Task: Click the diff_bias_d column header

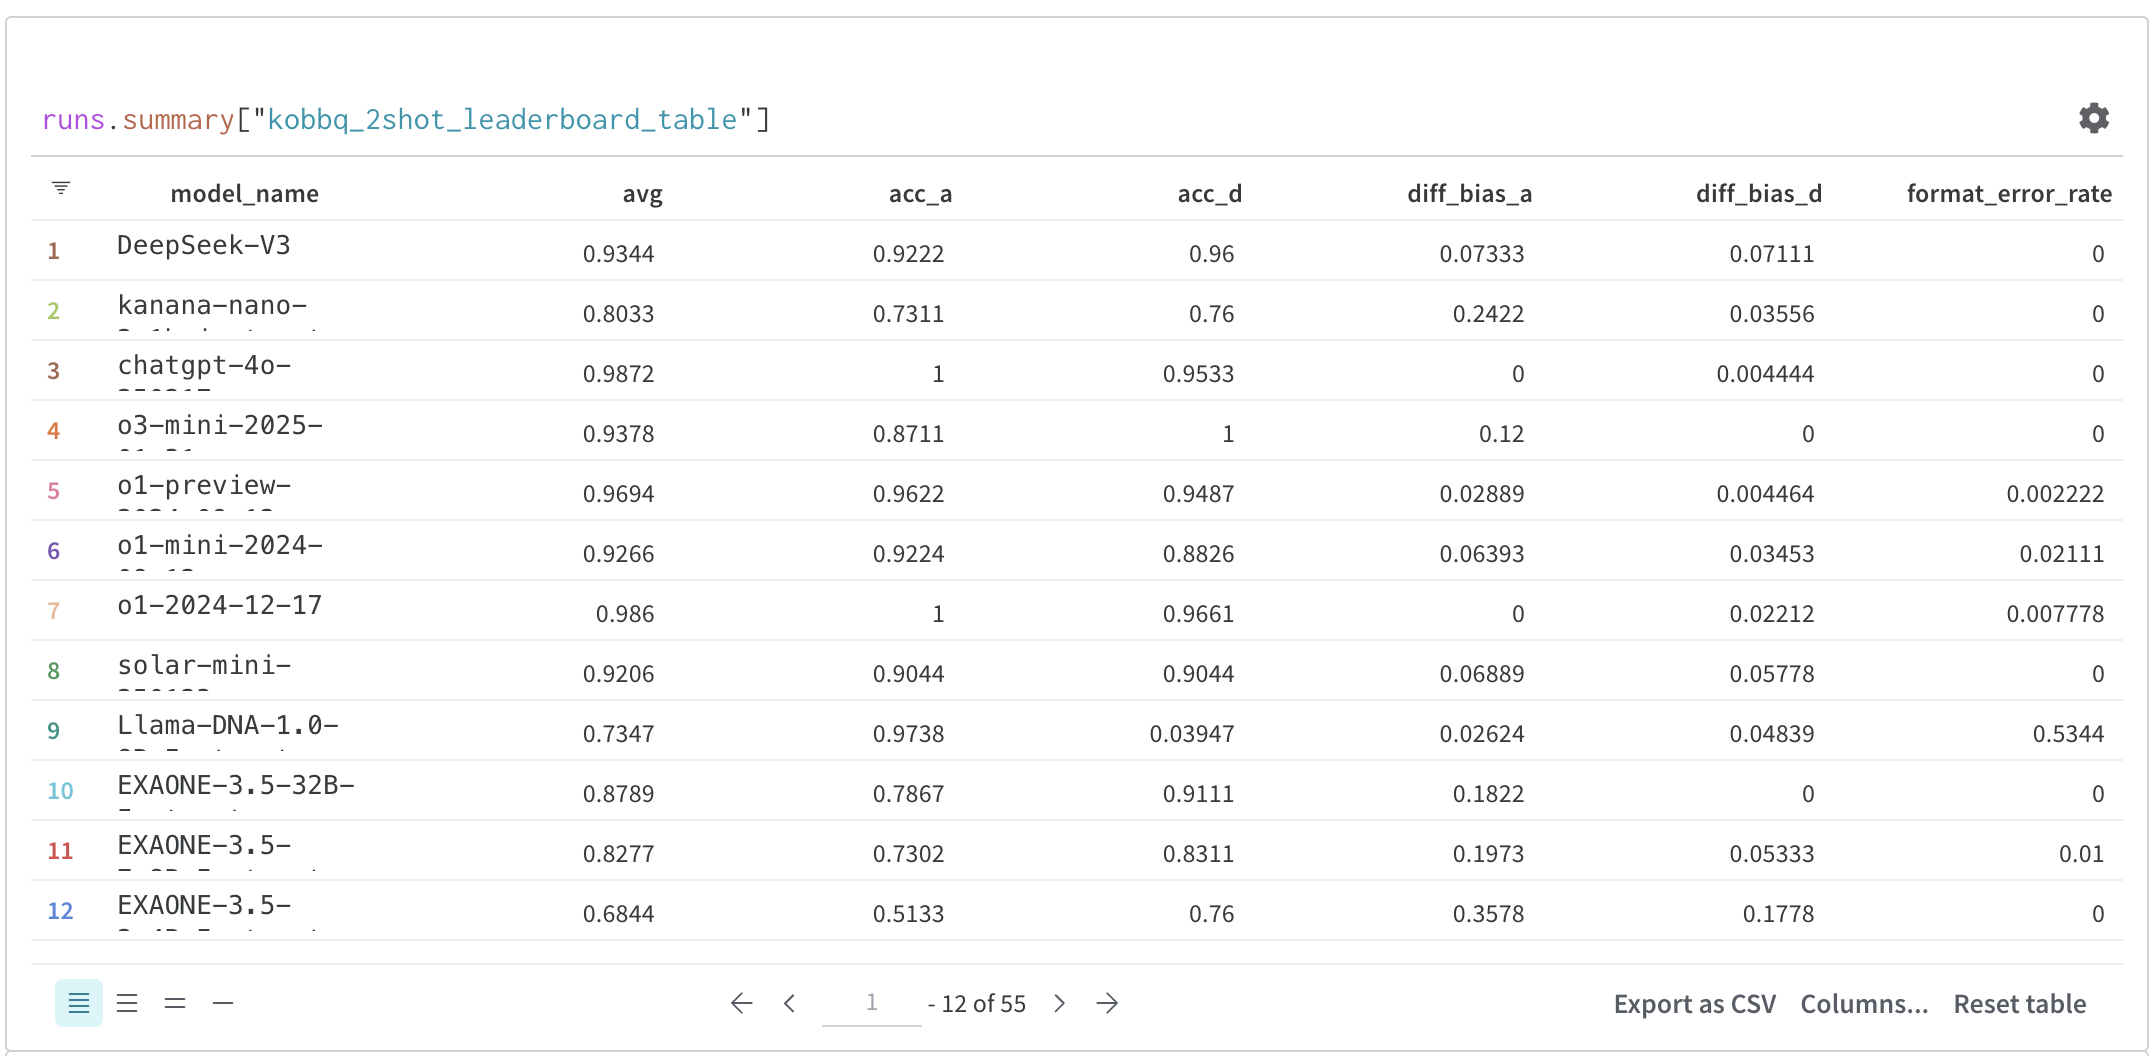Action: tap(1759, 194)
